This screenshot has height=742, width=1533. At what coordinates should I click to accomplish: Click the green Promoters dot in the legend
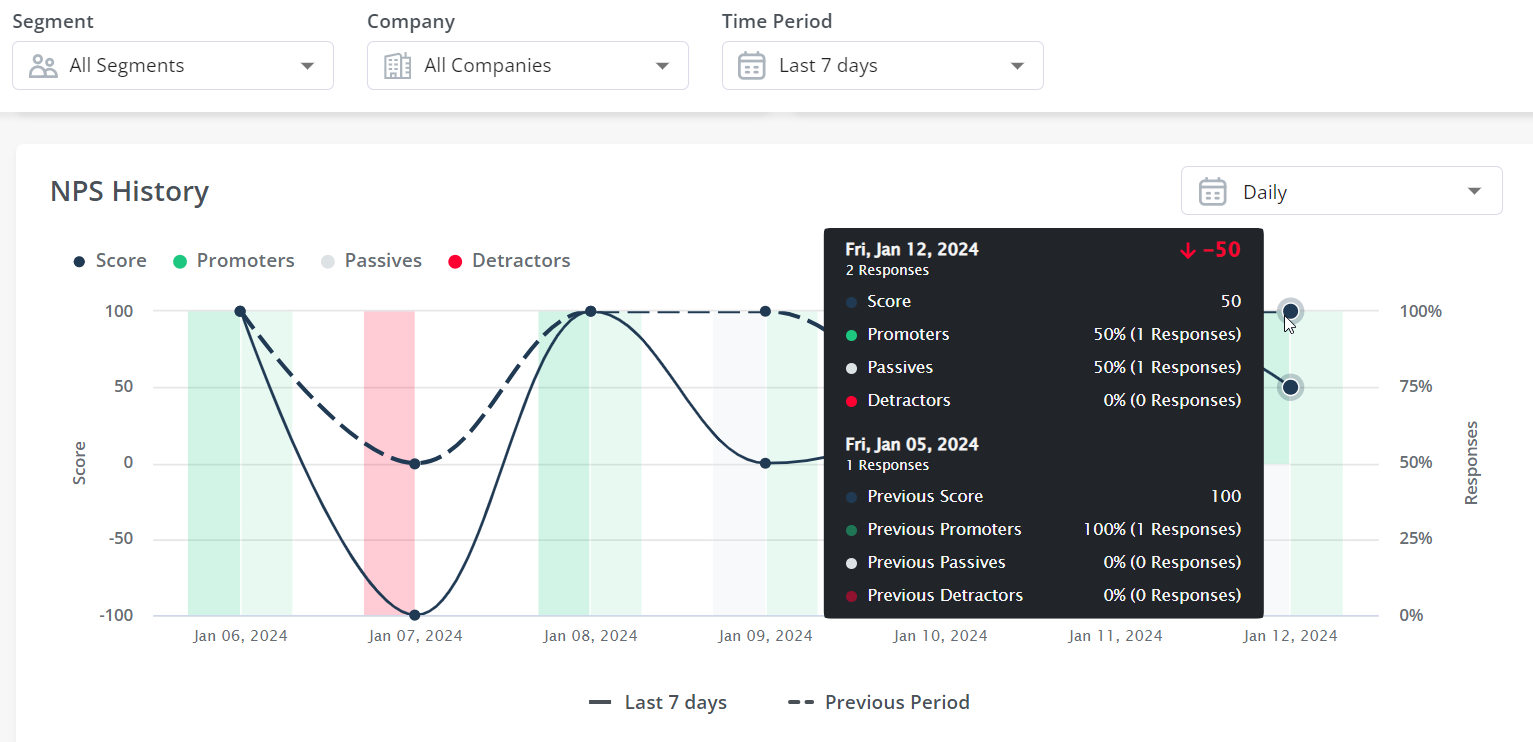pyautogui.click(x=181, y=260)
